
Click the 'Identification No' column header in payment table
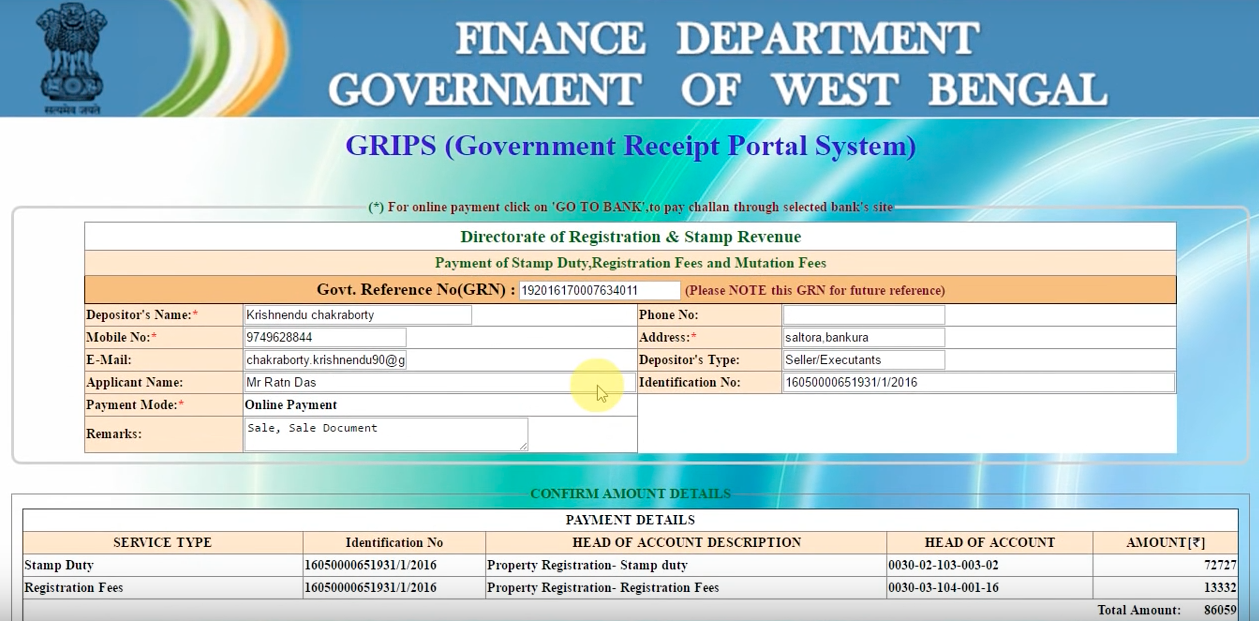[394, 543]
